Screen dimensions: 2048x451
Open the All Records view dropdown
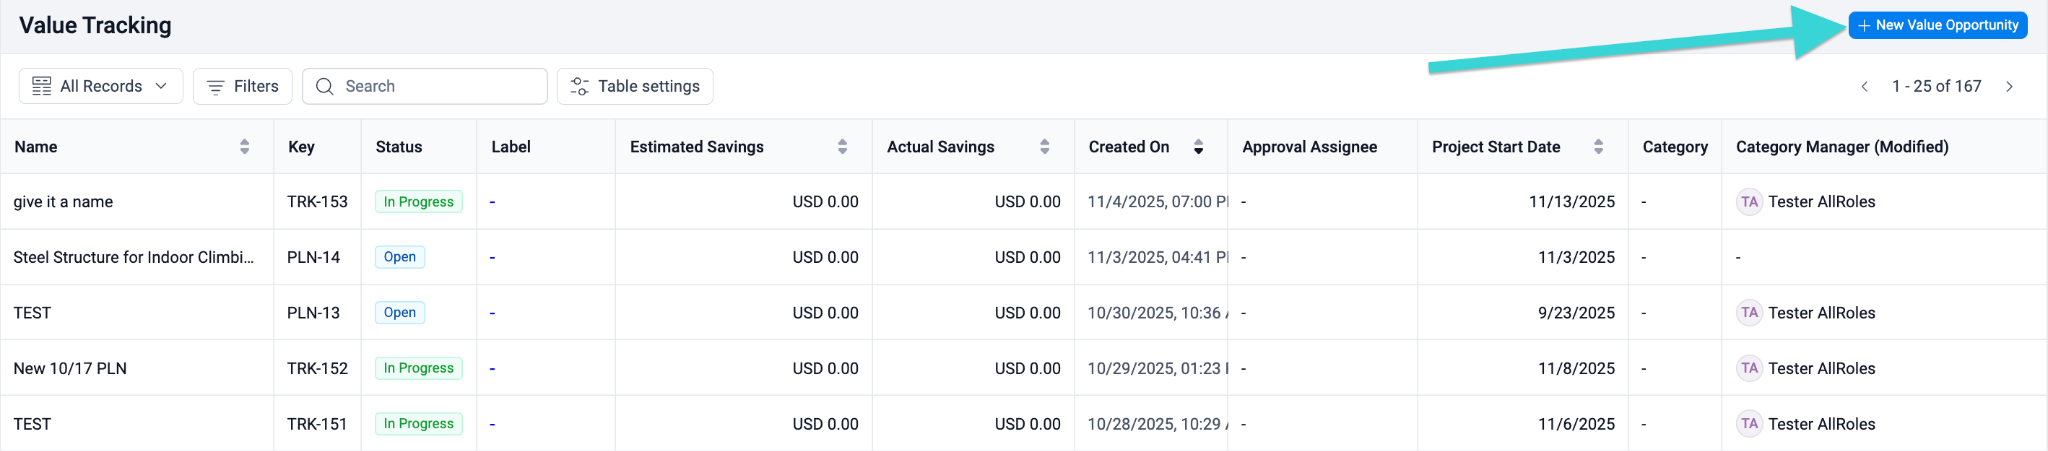[100, 86]
